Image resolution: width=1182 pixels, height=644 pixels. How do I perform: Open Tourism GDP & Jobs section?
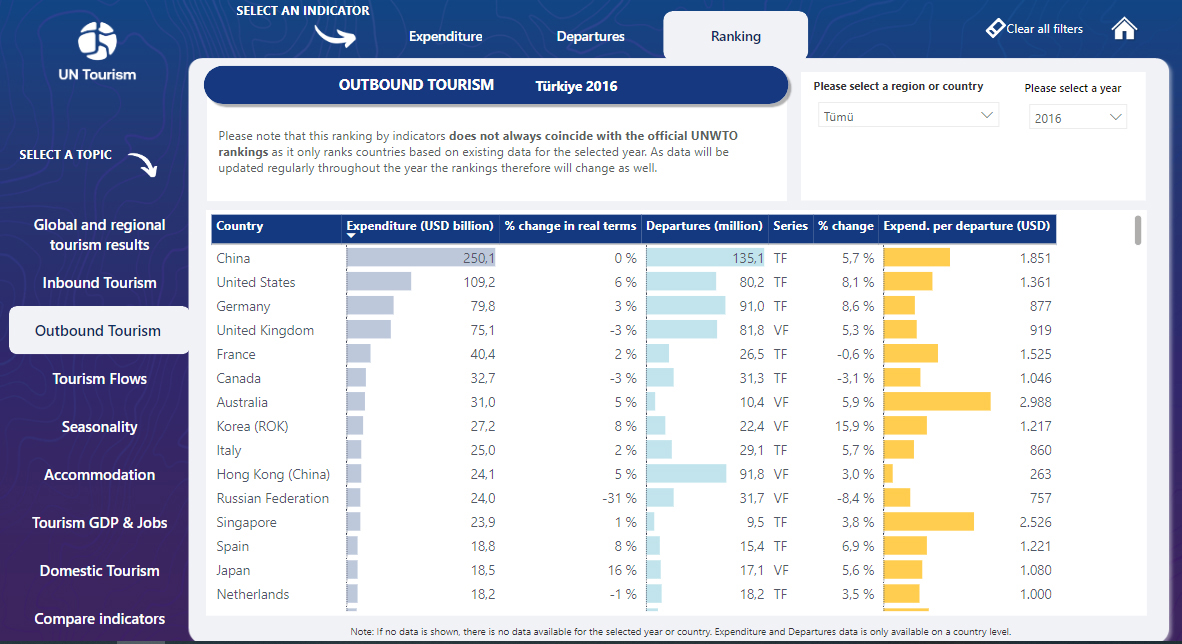point(99,523)
